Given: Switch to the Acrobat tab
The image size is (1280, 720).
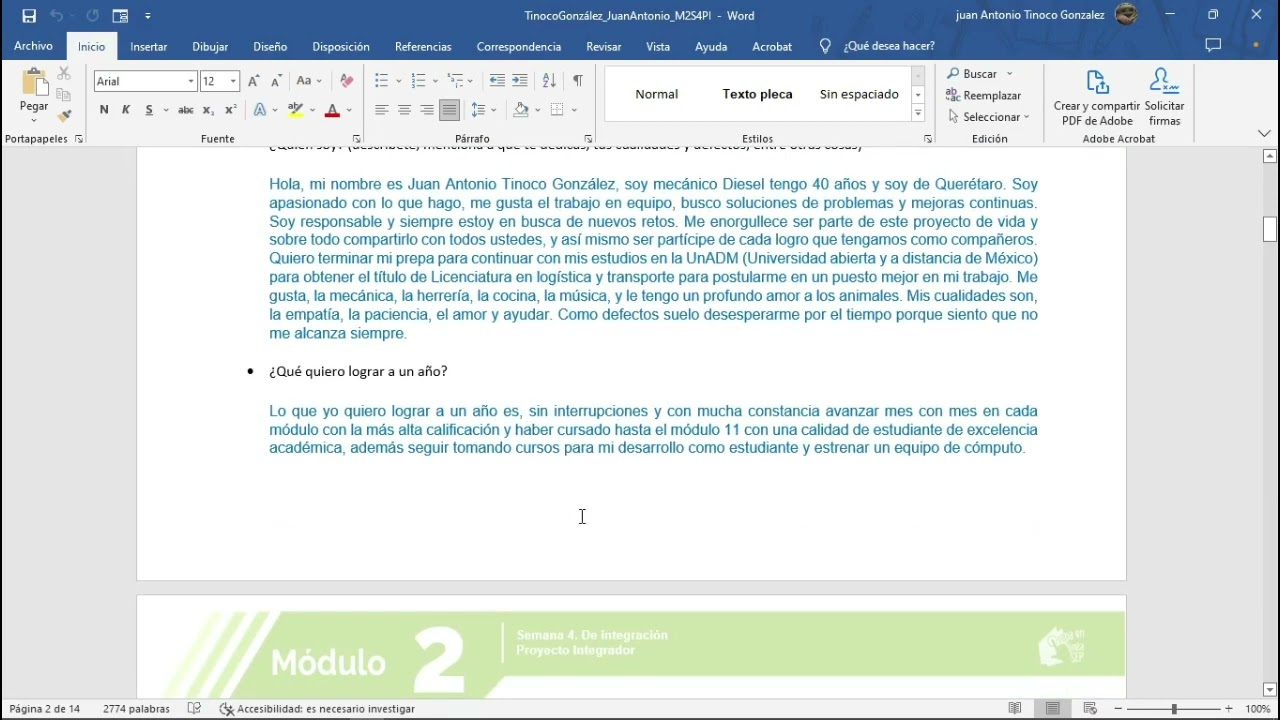Looking at the screenshot, I should (x=772, y=46).
